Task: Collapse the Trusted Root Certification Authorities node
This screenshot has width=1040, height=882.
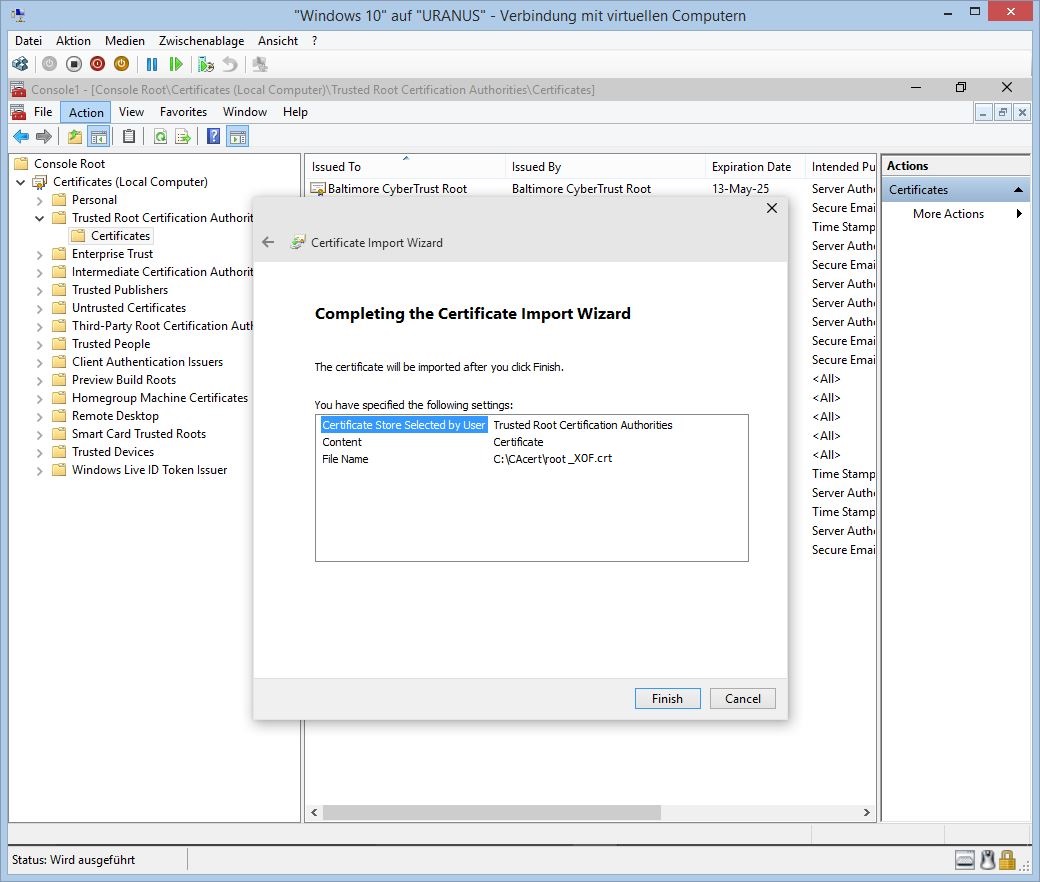Action: coord(40,218)
